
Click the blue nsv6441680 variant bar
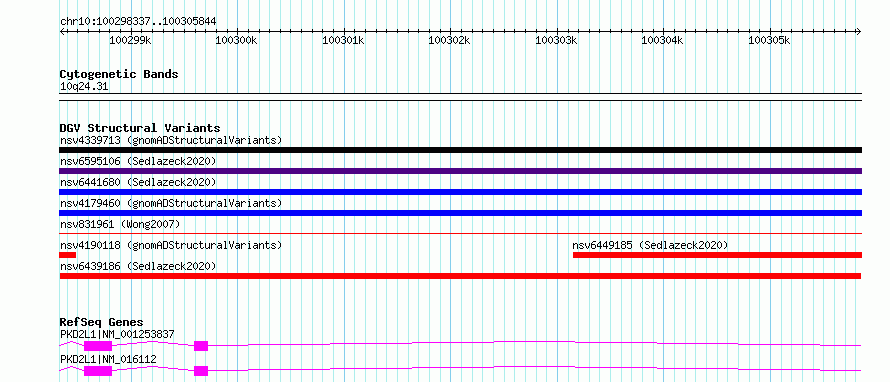[460, 192]
